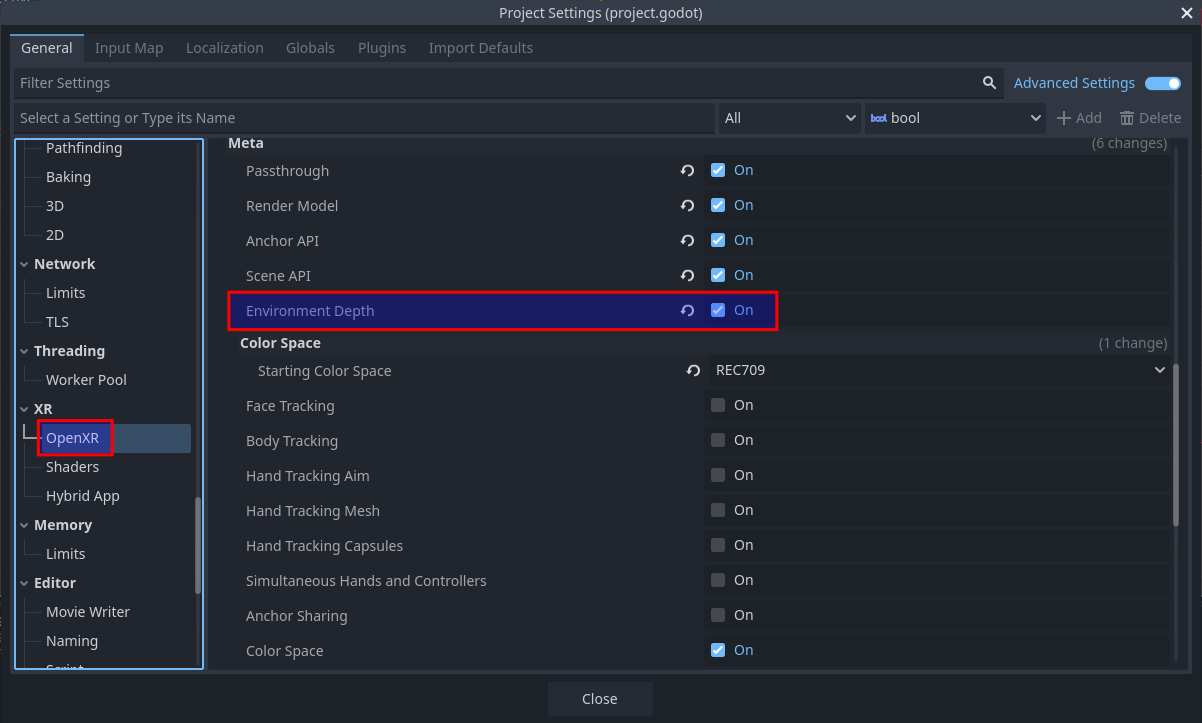Image resolution: width=1202 pixels, height=723 pixels.
Task: Toggle off the Advanced Settings switch
Action: (x=1162, y=83)
